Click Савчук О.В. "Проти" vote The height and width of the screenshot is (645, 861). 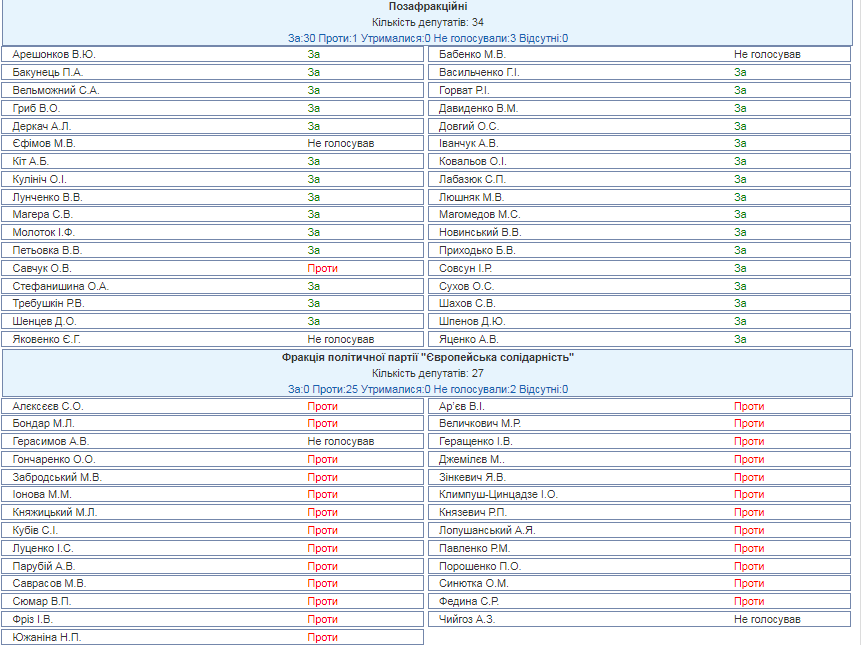click(322, 268)
